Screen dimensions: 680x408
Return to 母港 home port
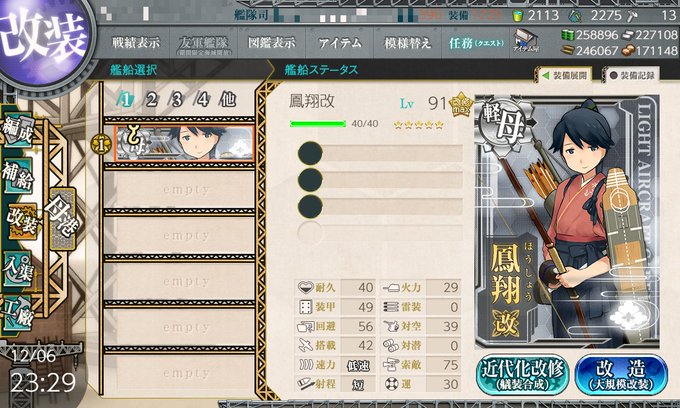(63, 218)
